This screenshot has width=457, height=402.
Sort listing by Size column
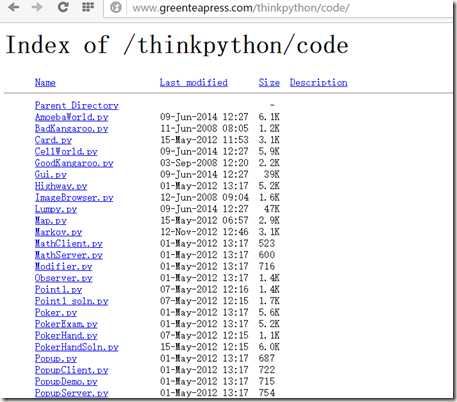pyautogui.click(x=269, y=83)
